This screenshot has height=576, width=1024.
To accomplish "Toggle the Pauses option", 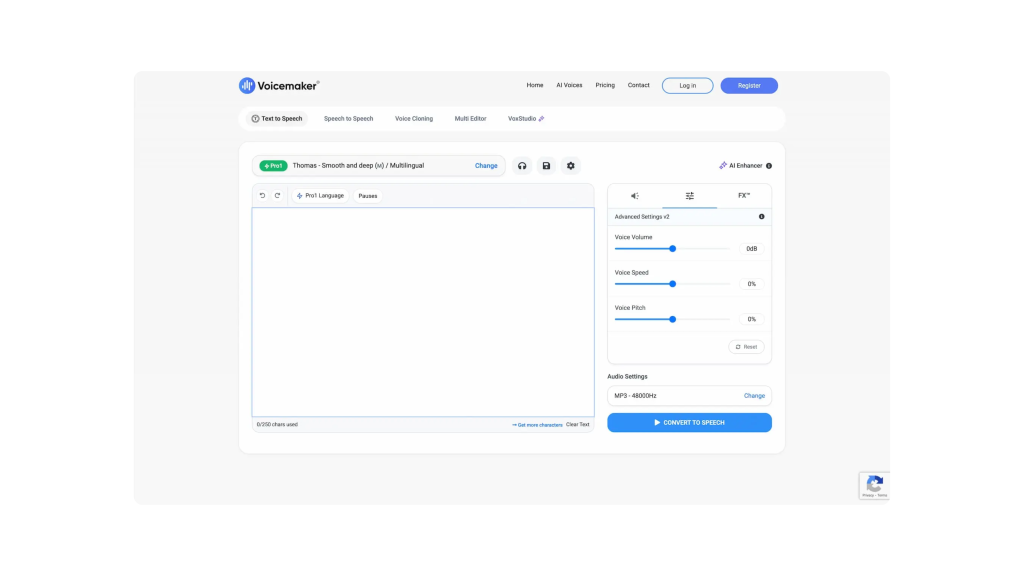I will pos(367,195).
